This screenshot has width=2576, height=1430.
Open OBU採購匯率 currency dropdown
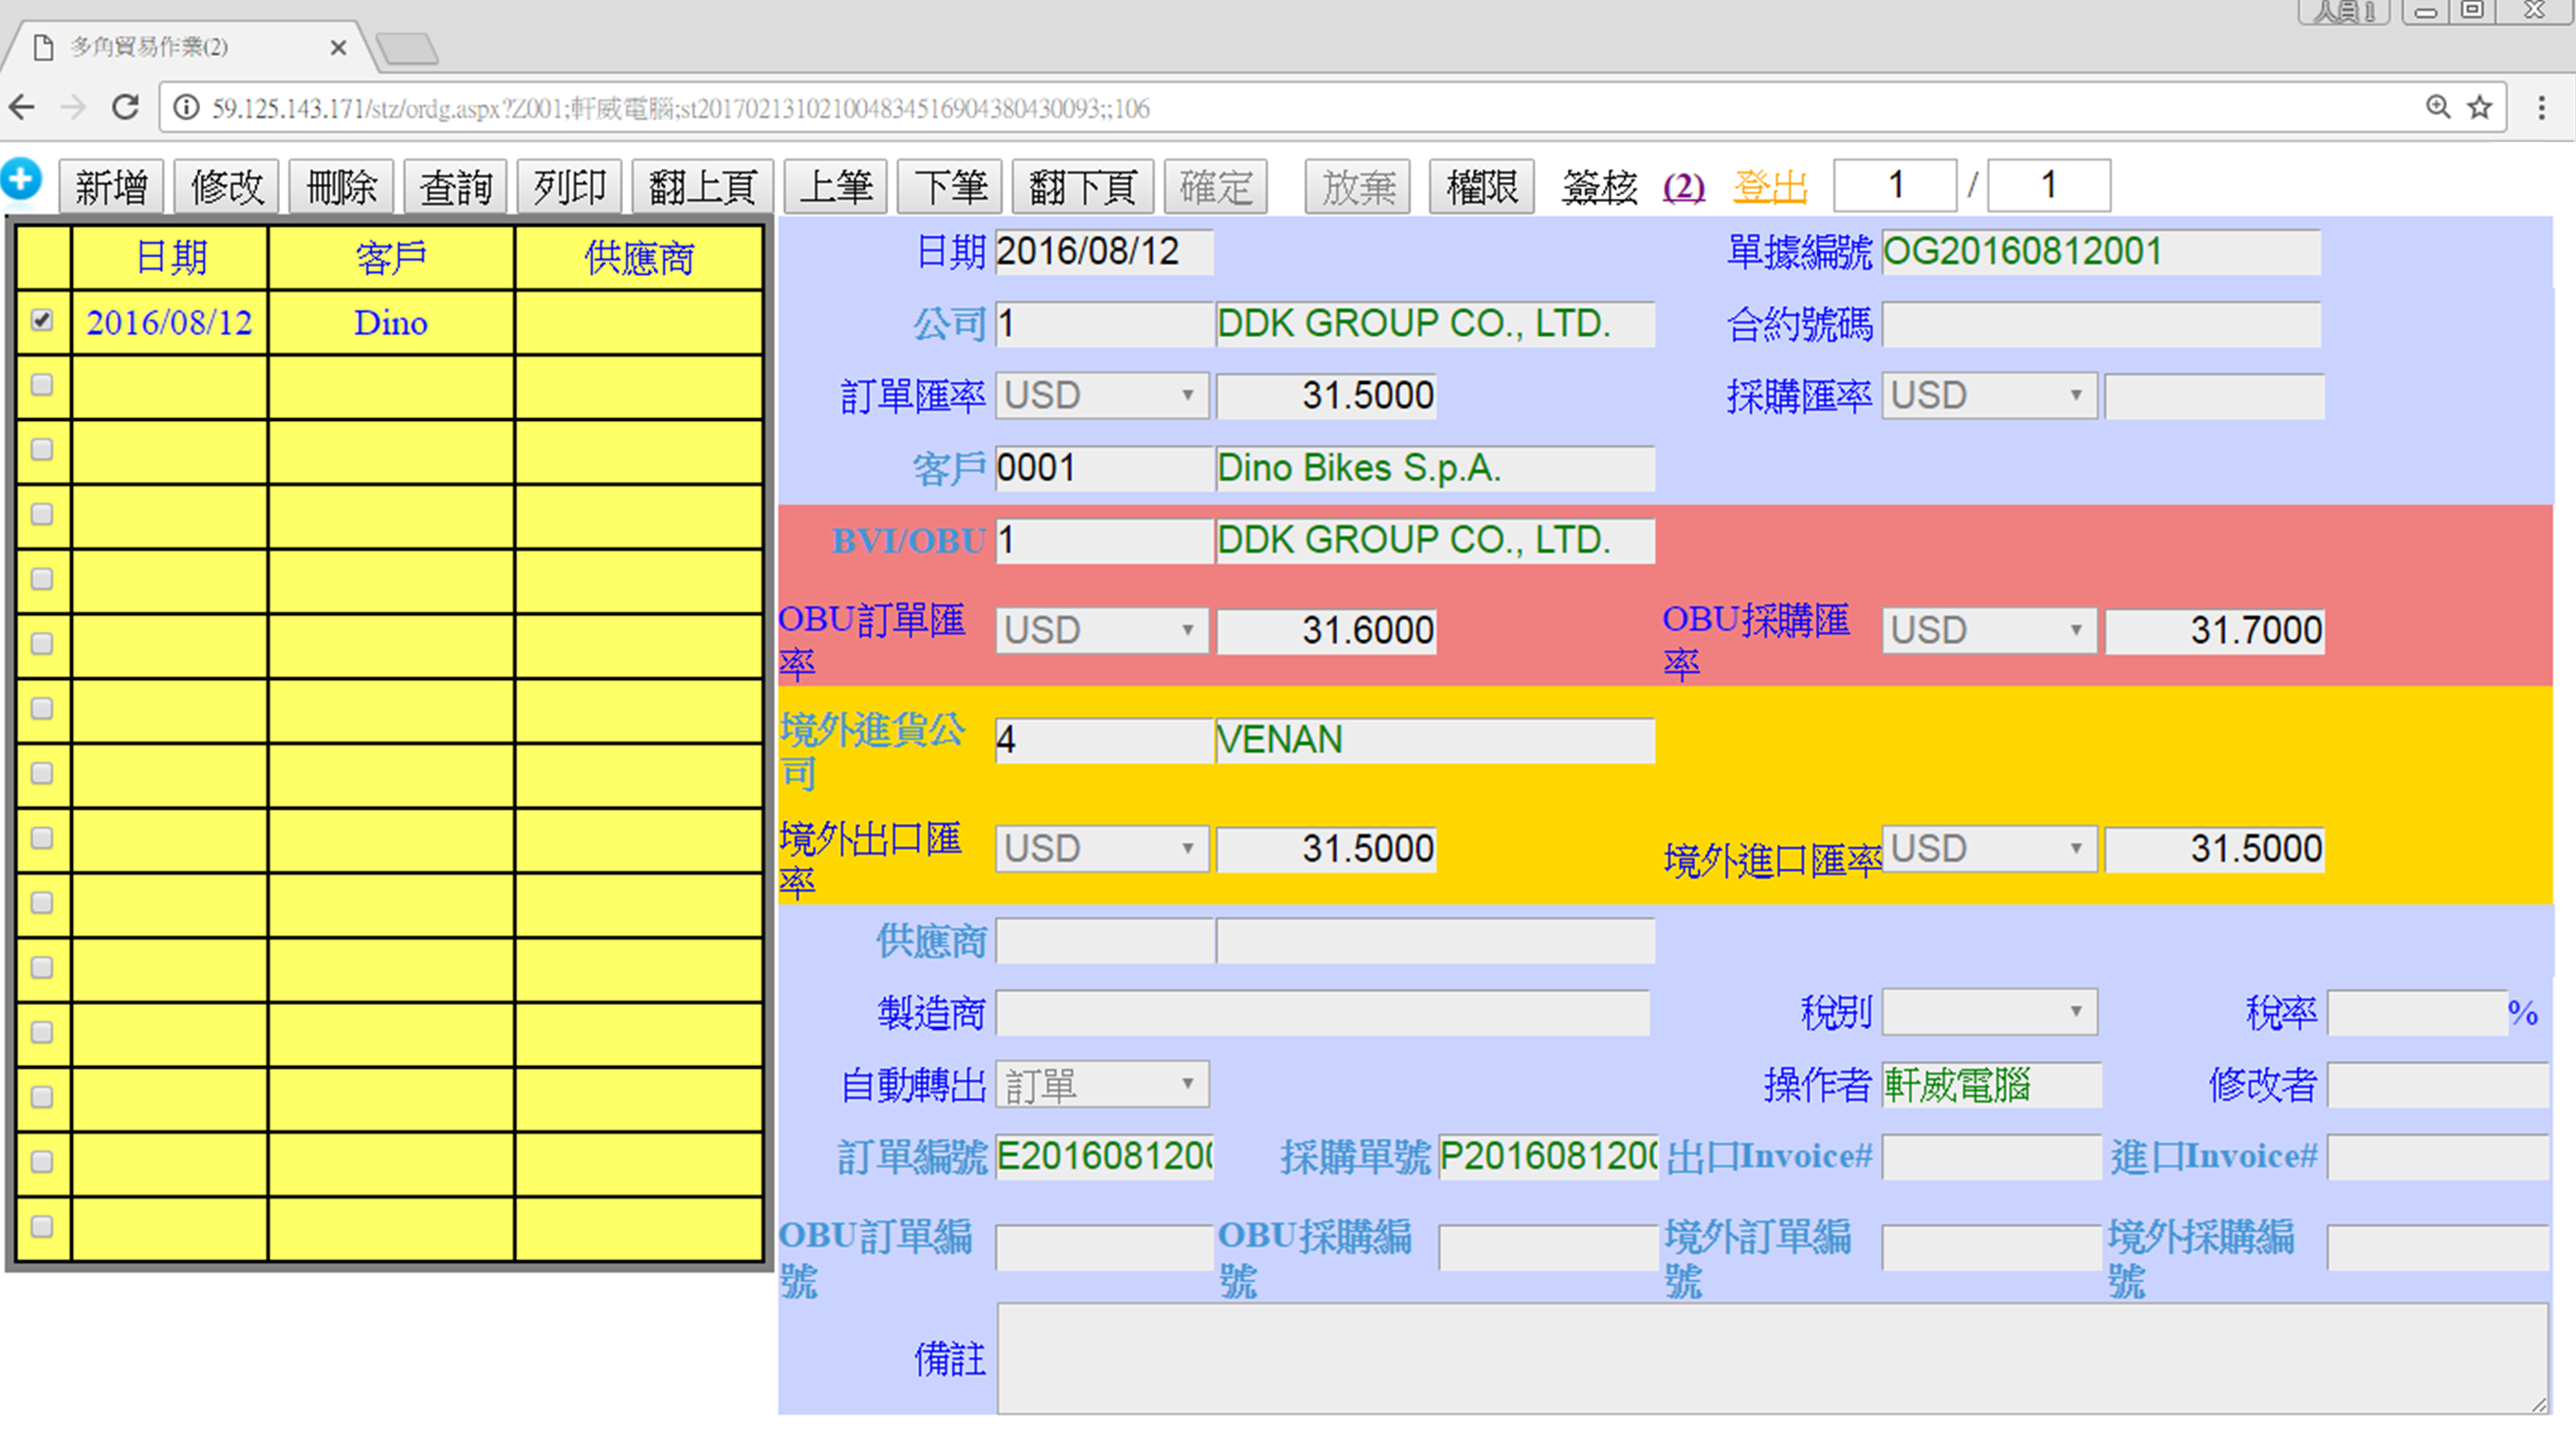pos(1989,631)
